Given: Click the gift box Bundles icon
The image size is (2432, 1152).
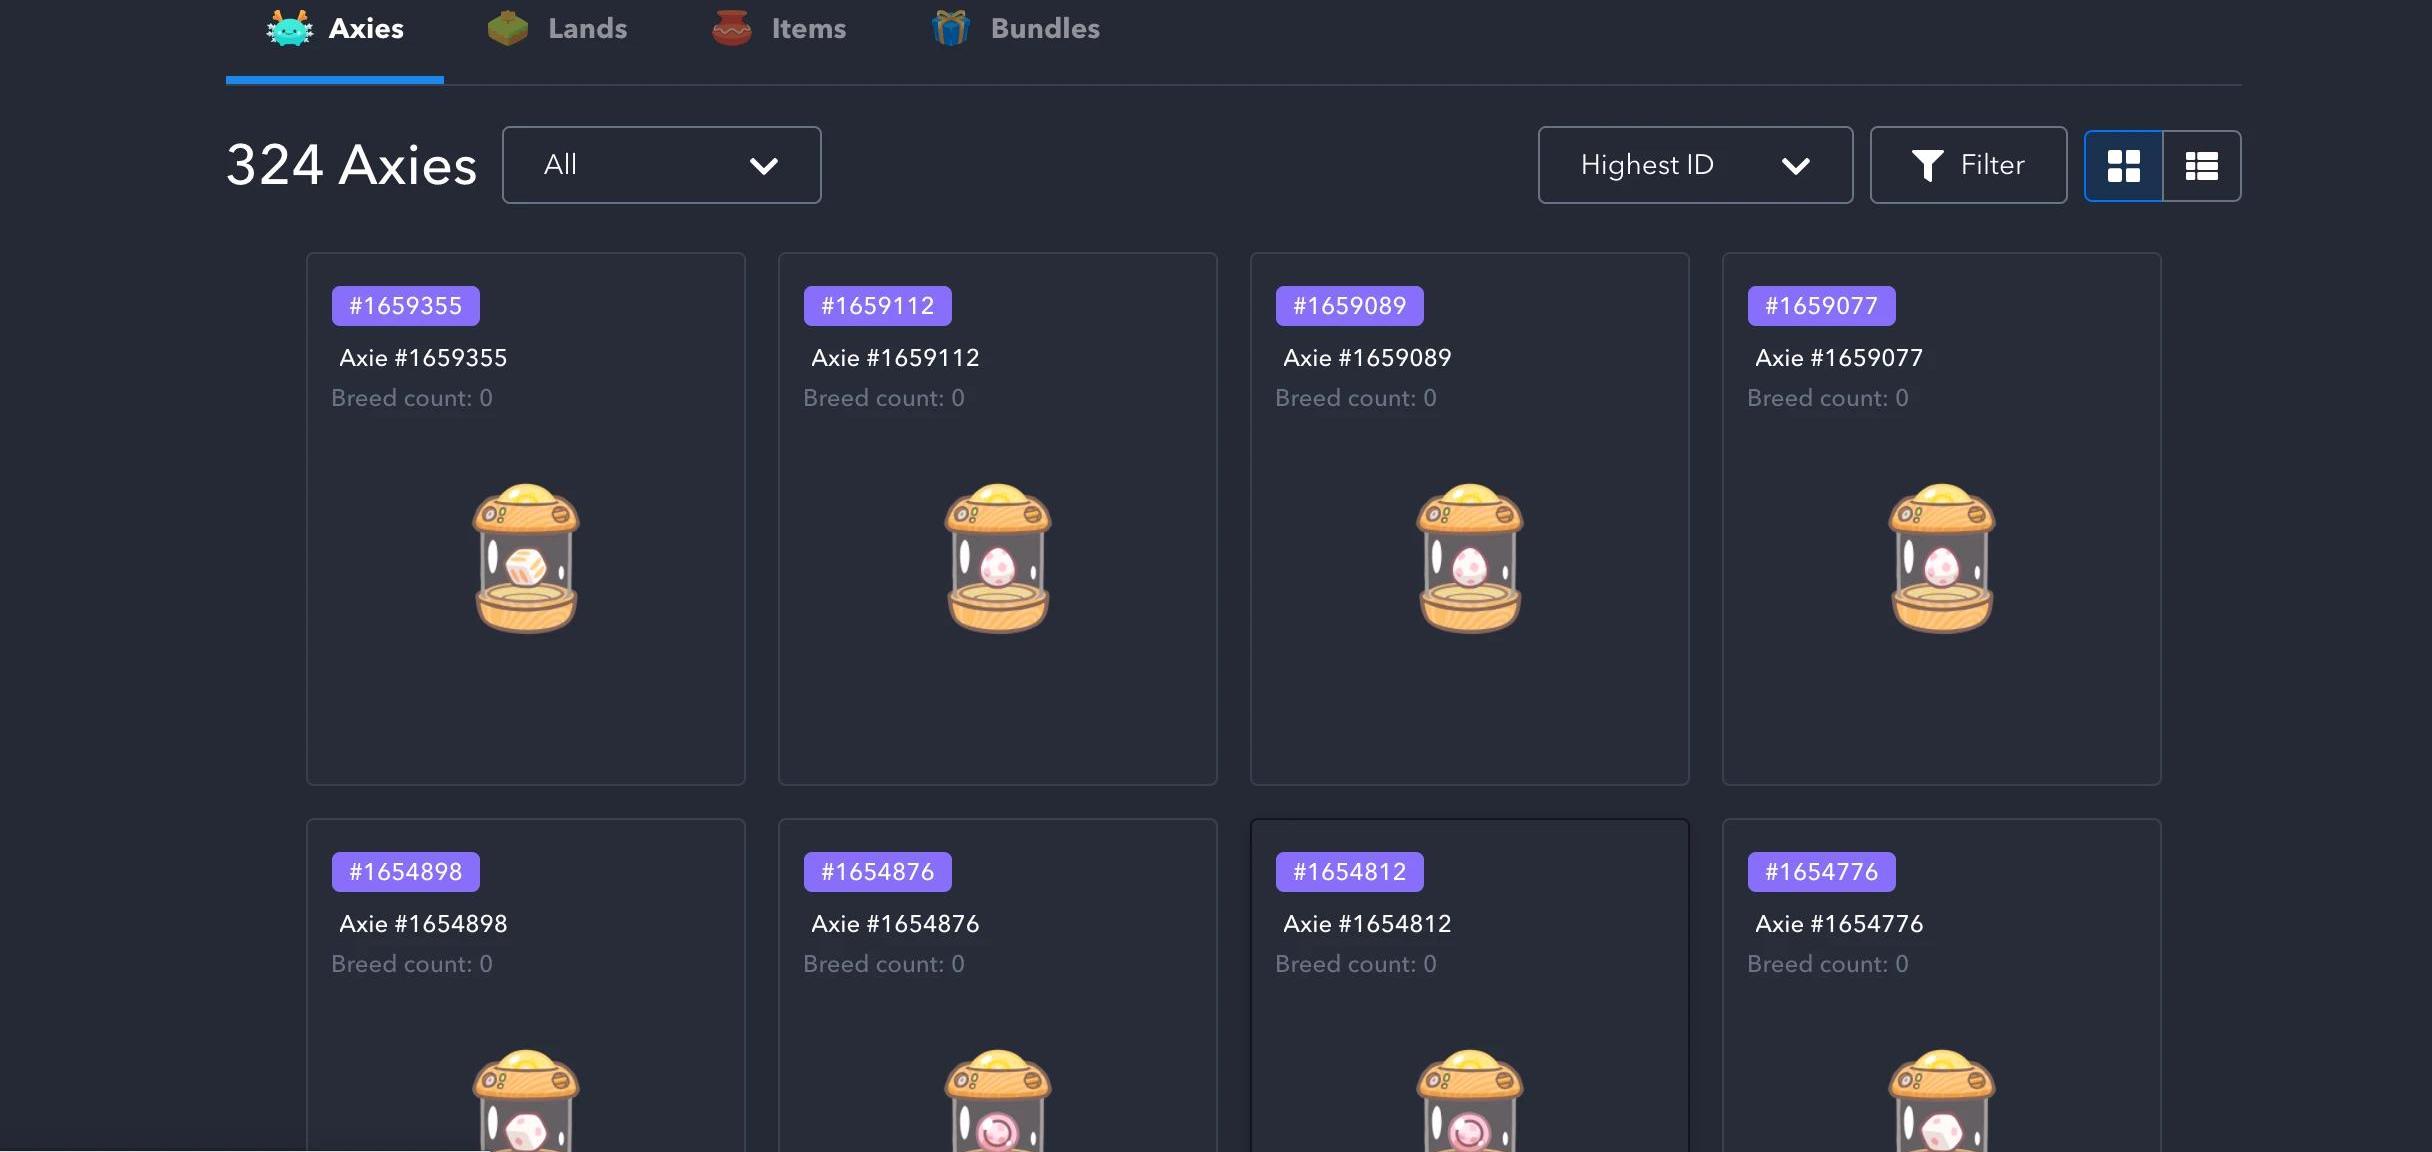Looking at the screenshot, I should click(x=951, y=28).
